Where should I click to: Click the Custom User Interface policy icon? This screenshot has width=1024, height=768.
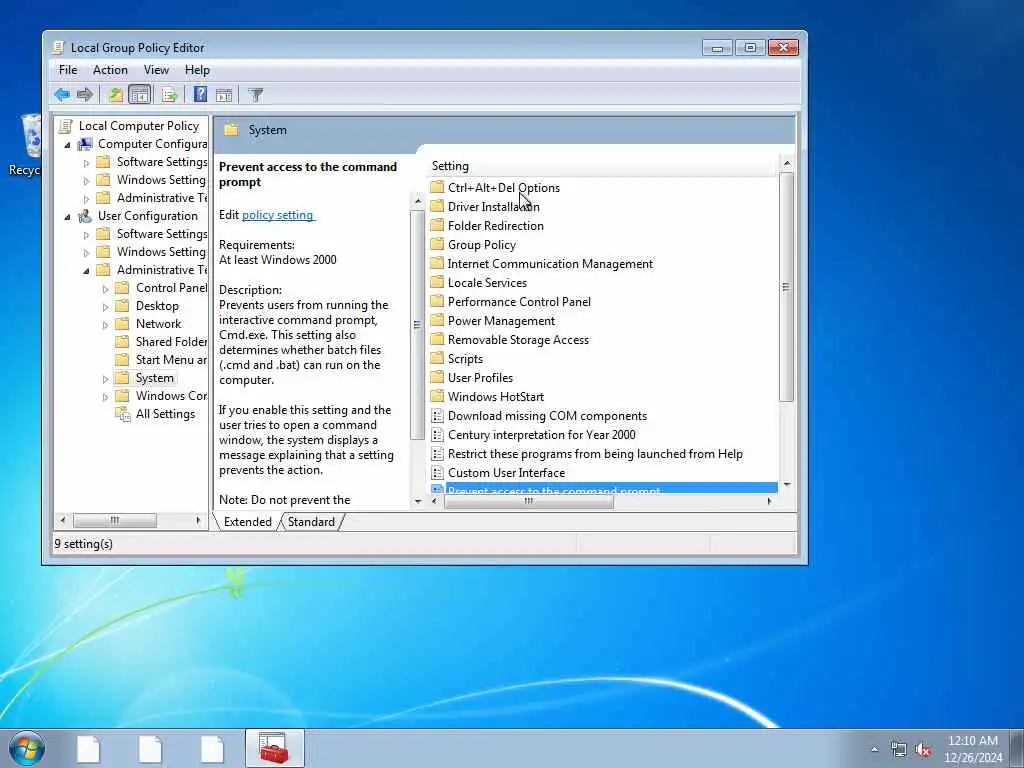(438, 473)
